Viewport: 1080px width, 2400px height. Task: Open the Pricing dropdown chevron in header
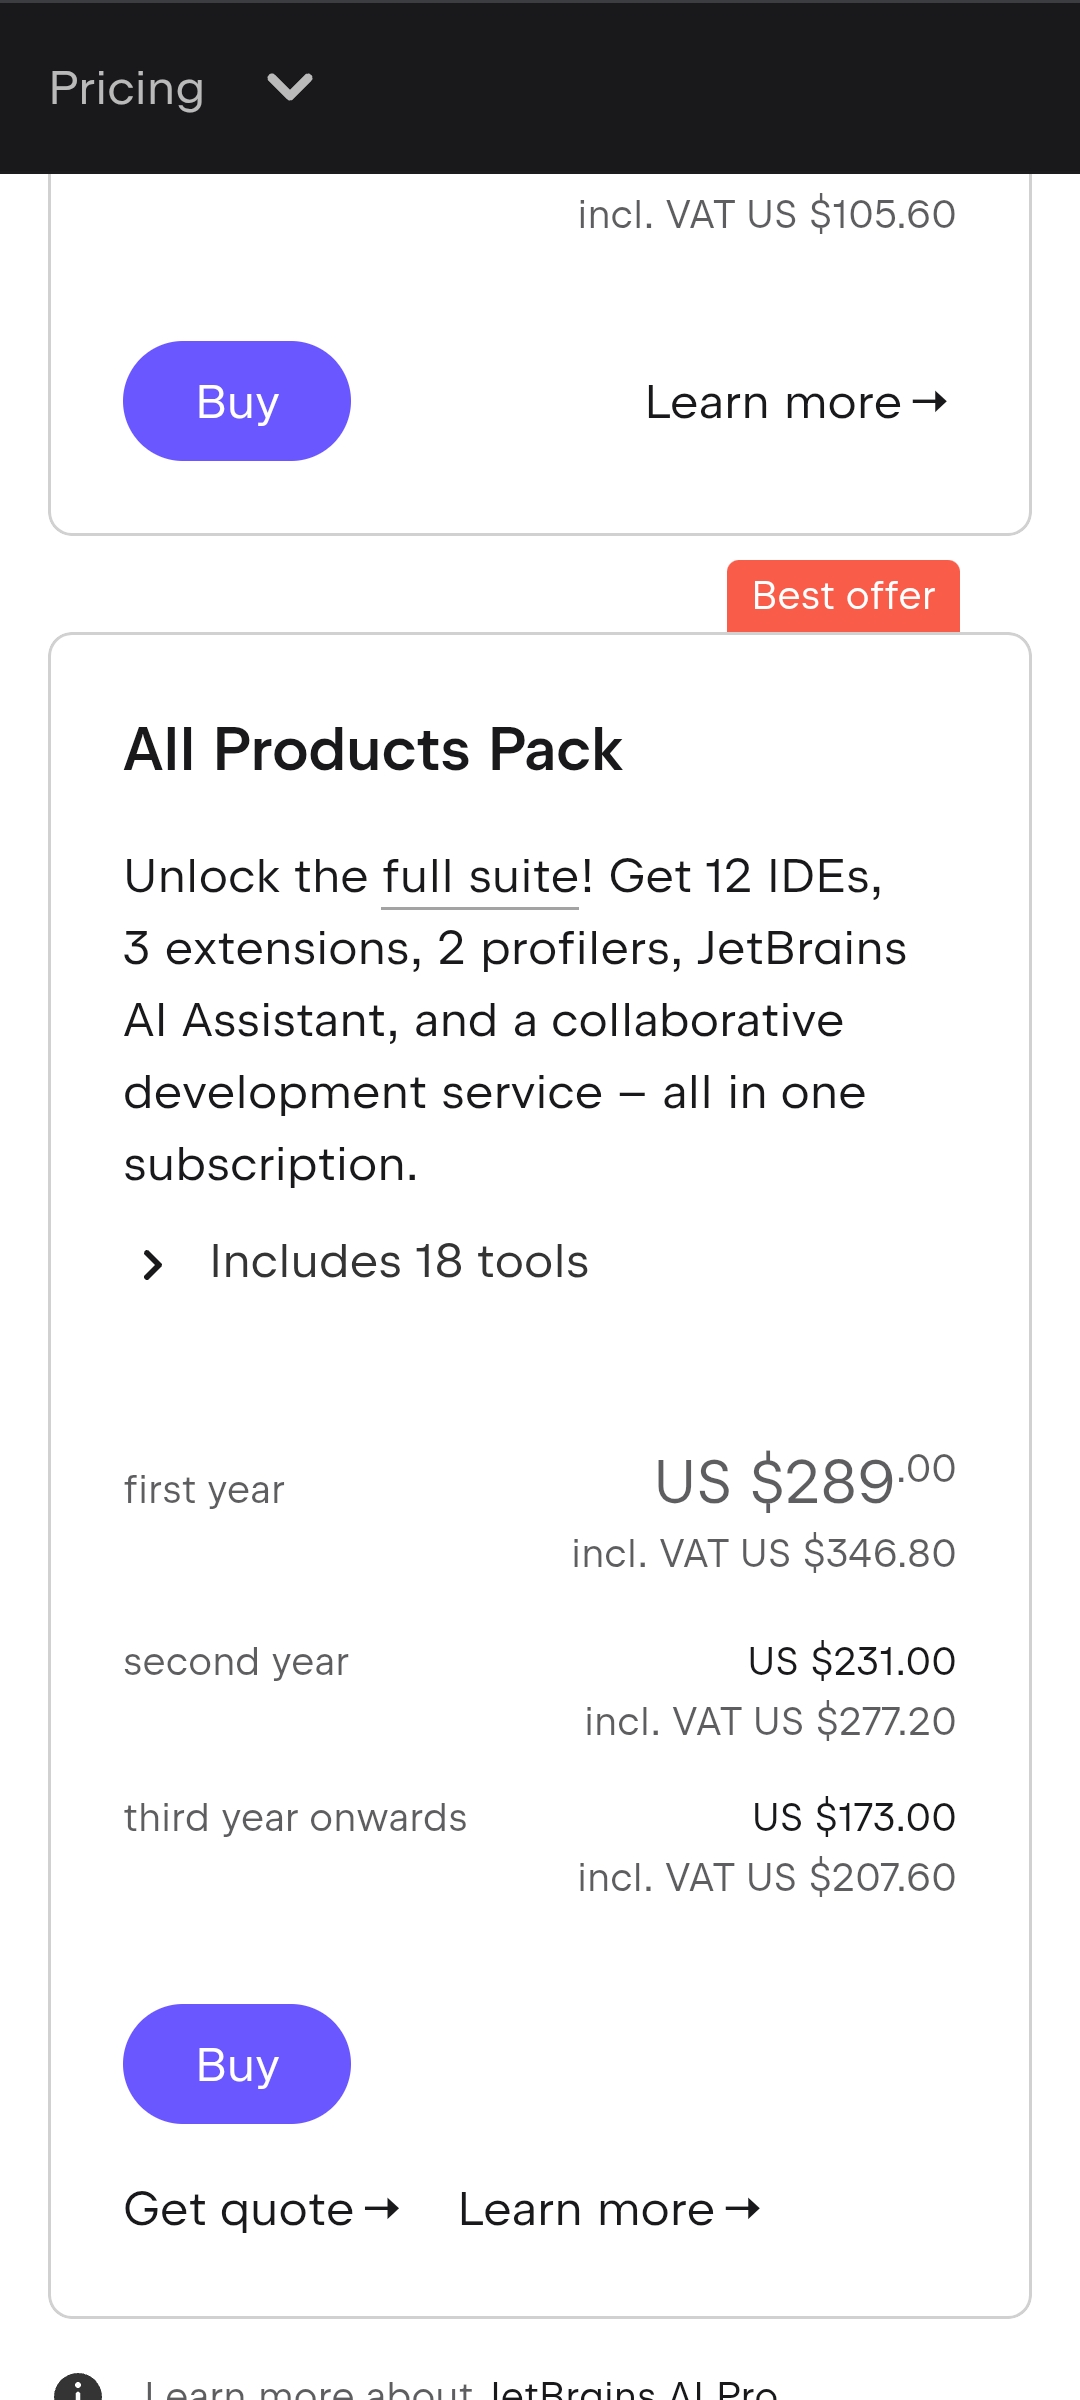click(290, 88)
